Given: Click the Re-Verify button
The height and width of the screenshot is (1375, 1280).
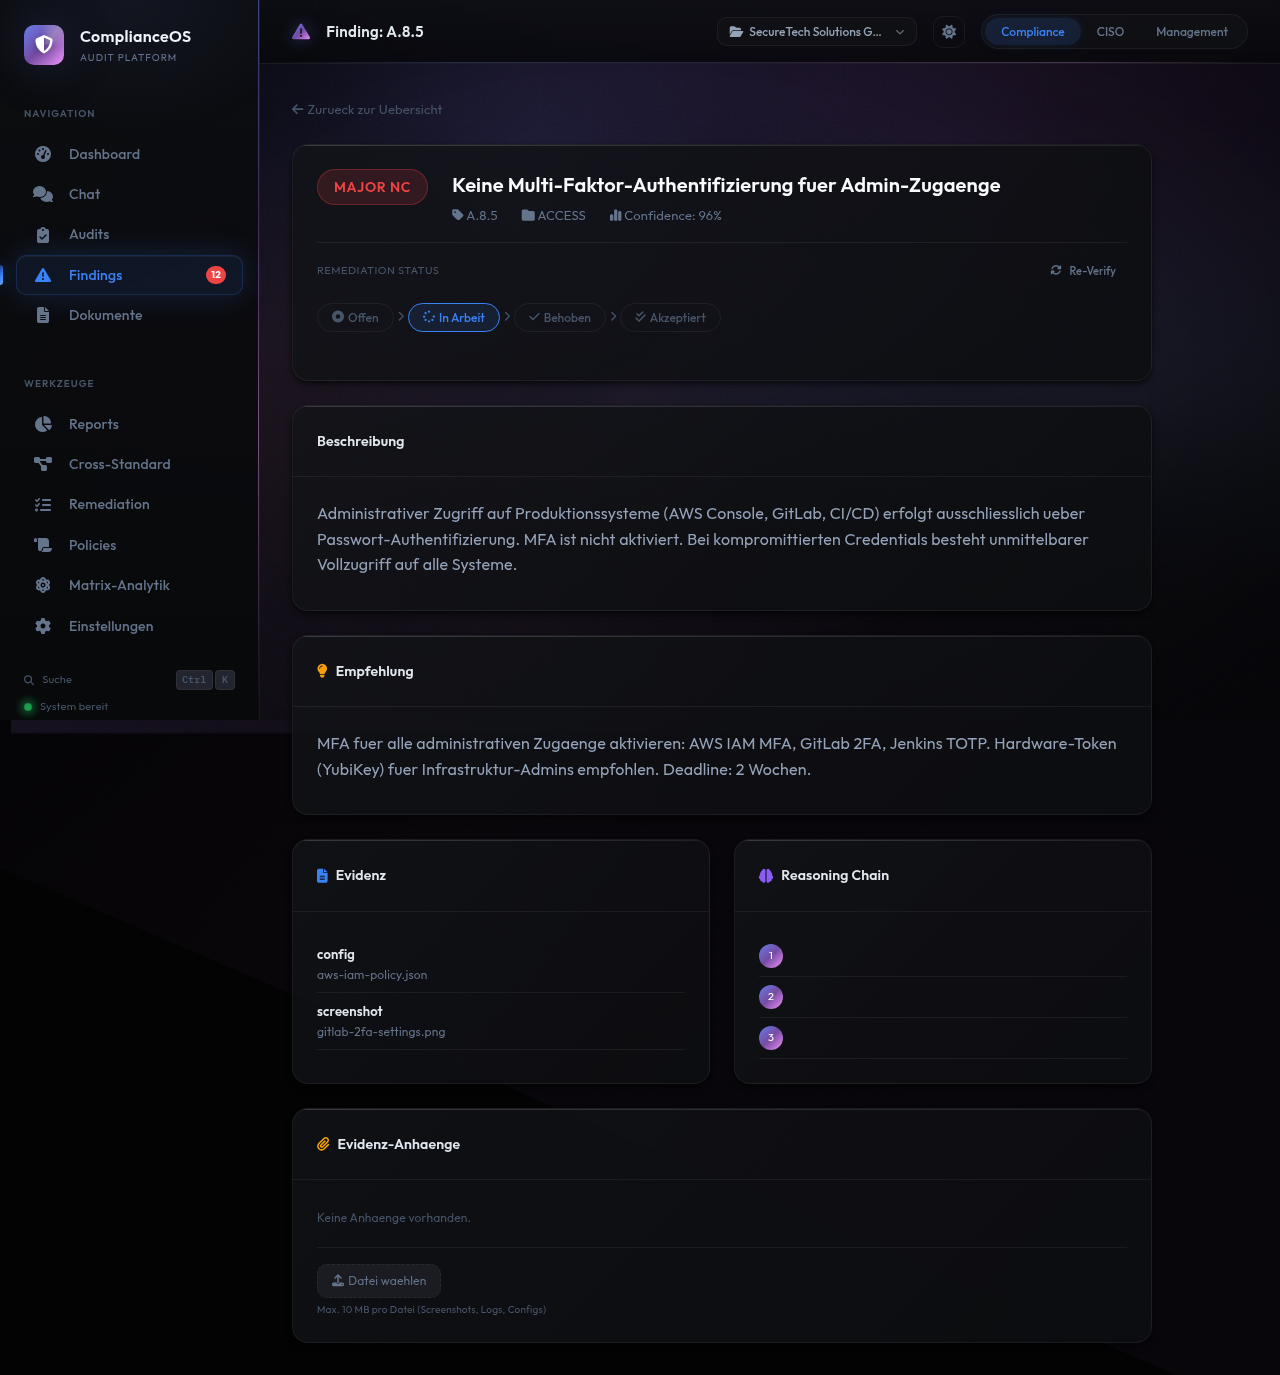Looking at the screenshot, I should coord(1083,271).
